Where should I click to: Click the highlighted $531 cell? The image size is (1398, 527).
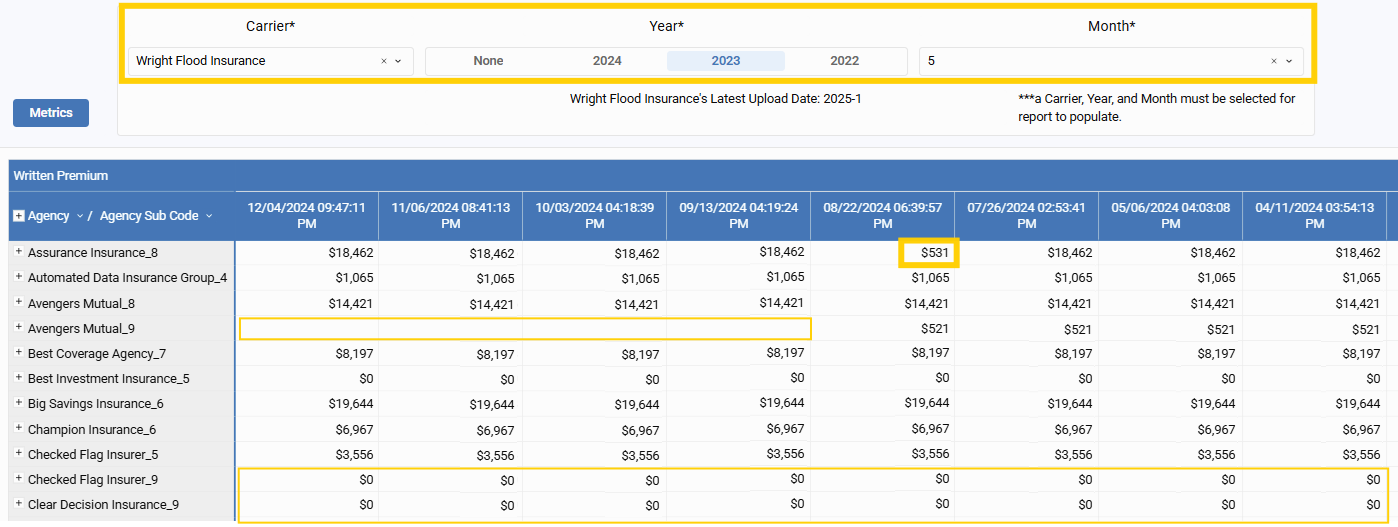pos(929,253)
